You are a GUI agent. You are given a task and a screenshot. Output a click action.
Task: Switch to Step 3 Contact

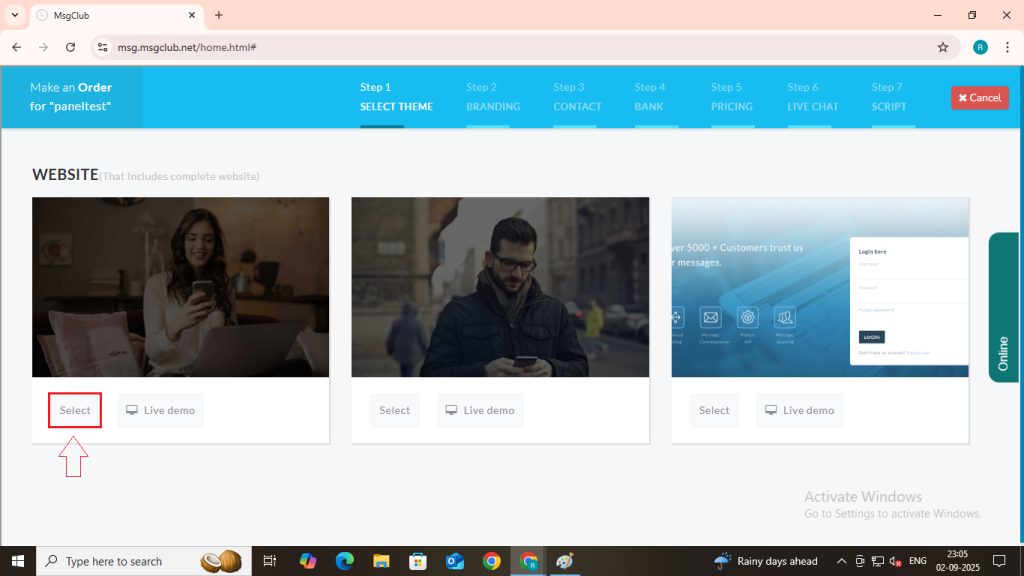[x=577, y=97]
